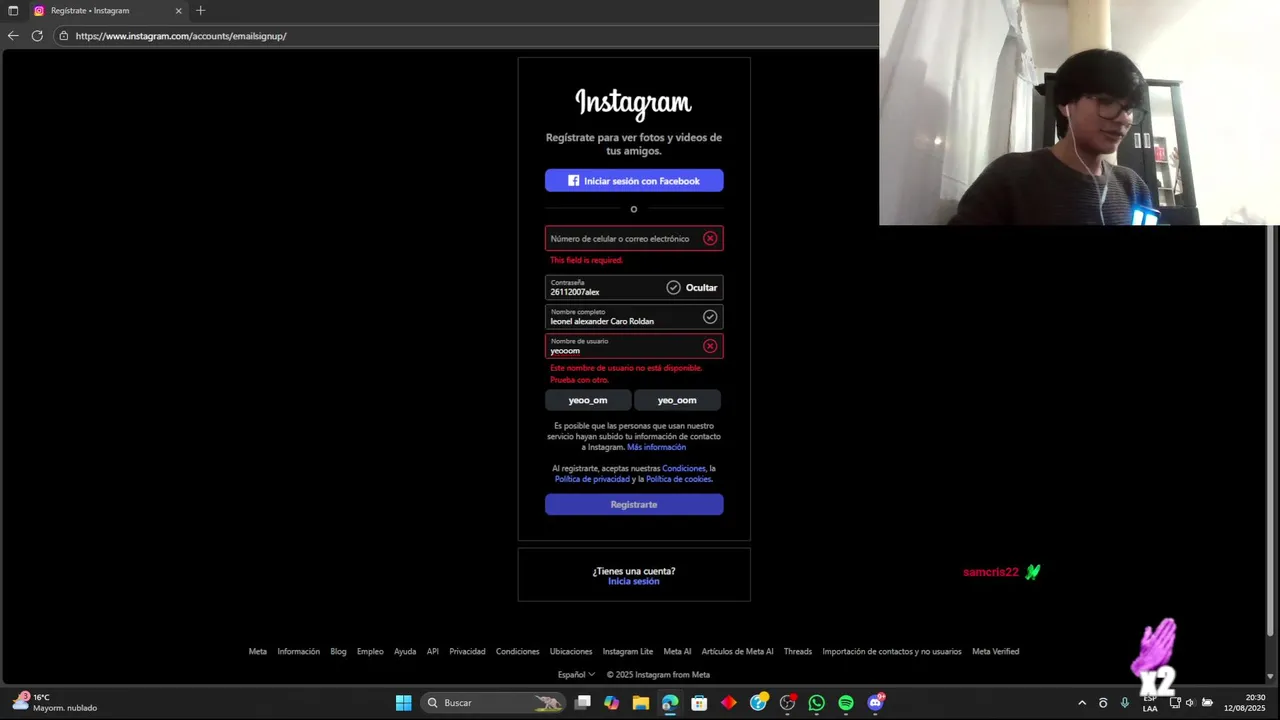
Task: Close the Regístrate Instagram tab
Action: point(179,11)
